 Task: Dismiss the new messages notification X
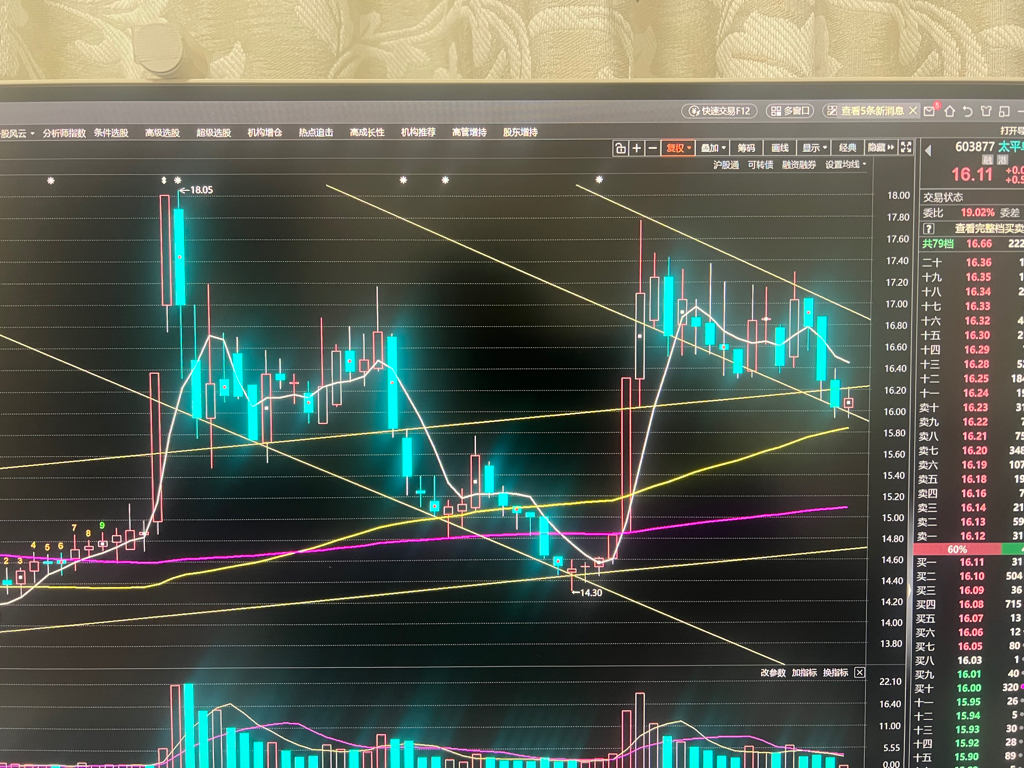(x=913, y=111)
